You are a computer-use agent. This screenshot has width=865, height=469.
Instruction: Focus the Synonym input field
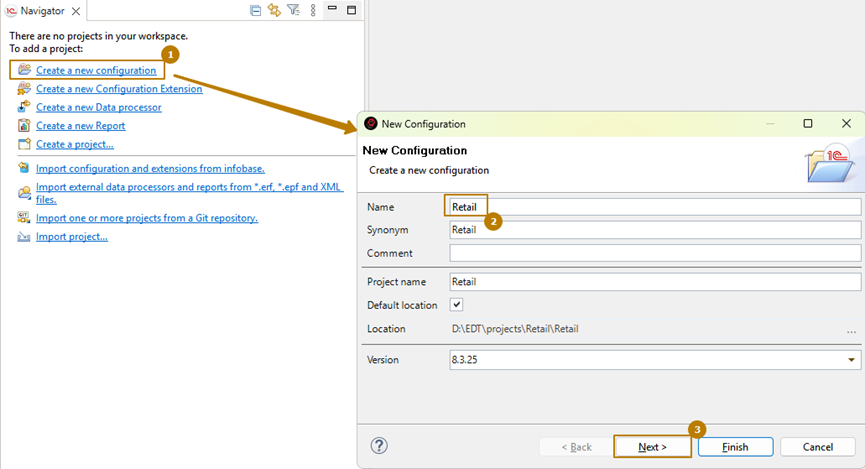coord(654,230)
